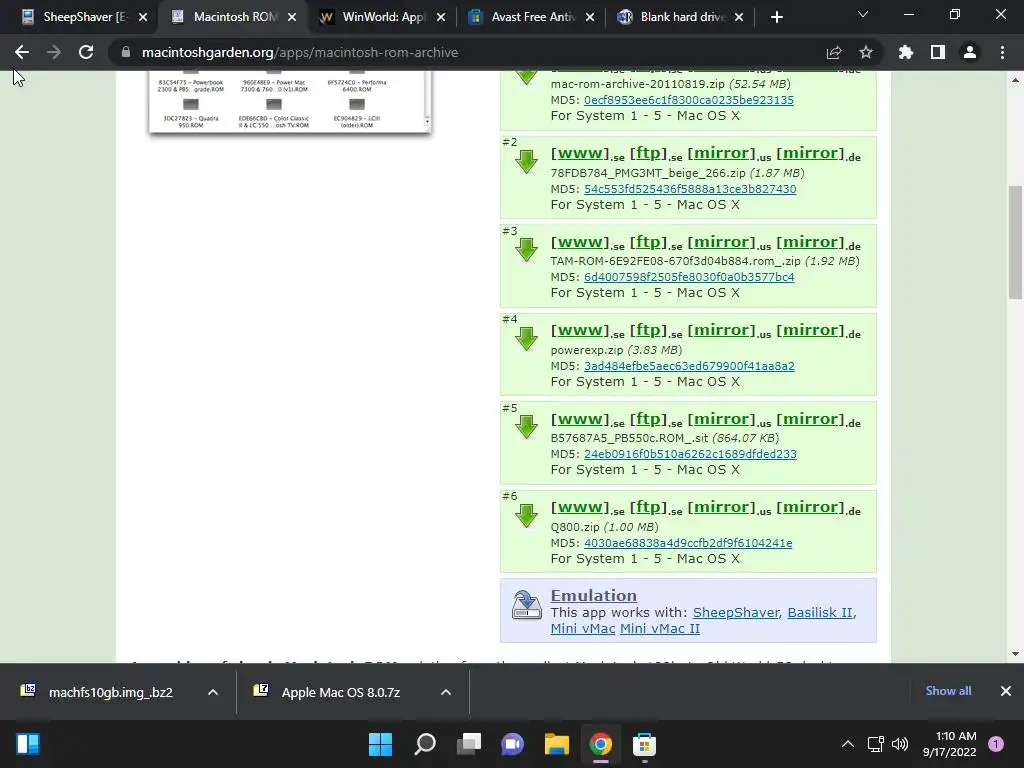
Task: Close the WinWorld tab
Action: click(441, 17)
